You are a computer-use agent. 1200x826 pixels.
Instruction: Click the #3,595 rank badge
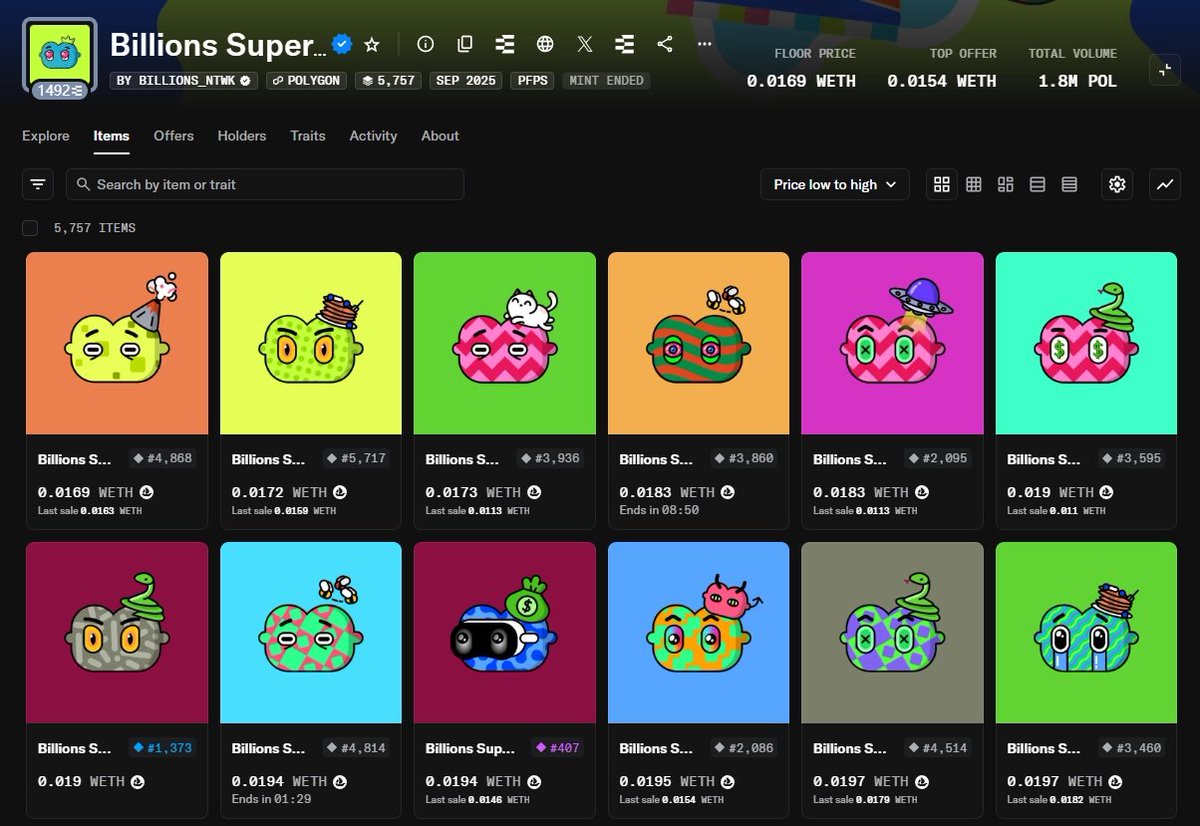click(x=1131, y=459)
